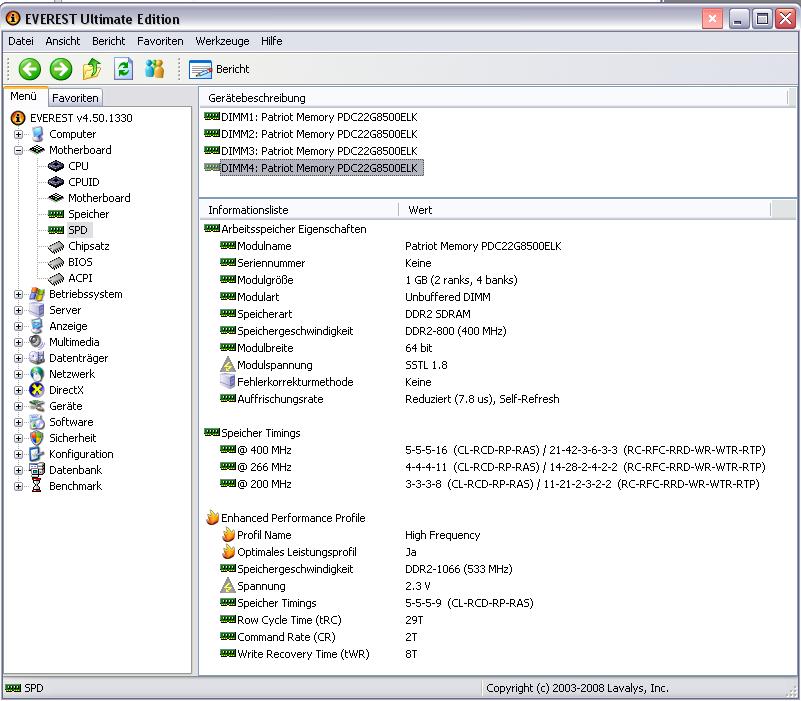801x701 pixels.
Task: Expand the Netzwerk tree node
Action: pos(18,374)
